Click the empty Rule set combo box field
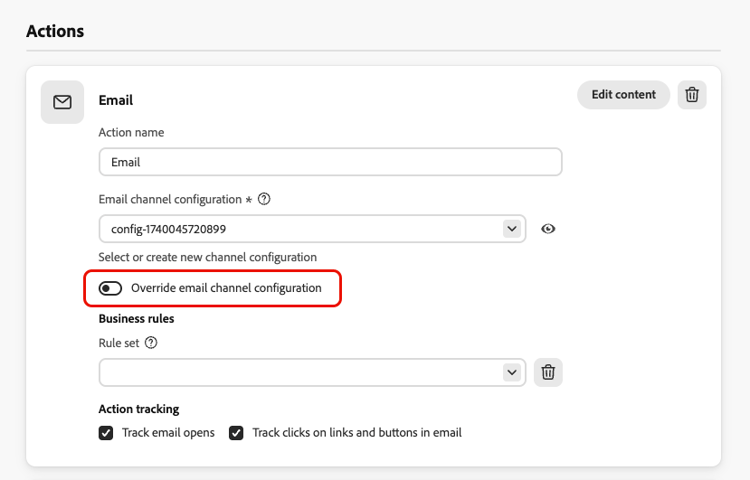Viewport: 750px width, 480px height. click(x=312, y=372)
